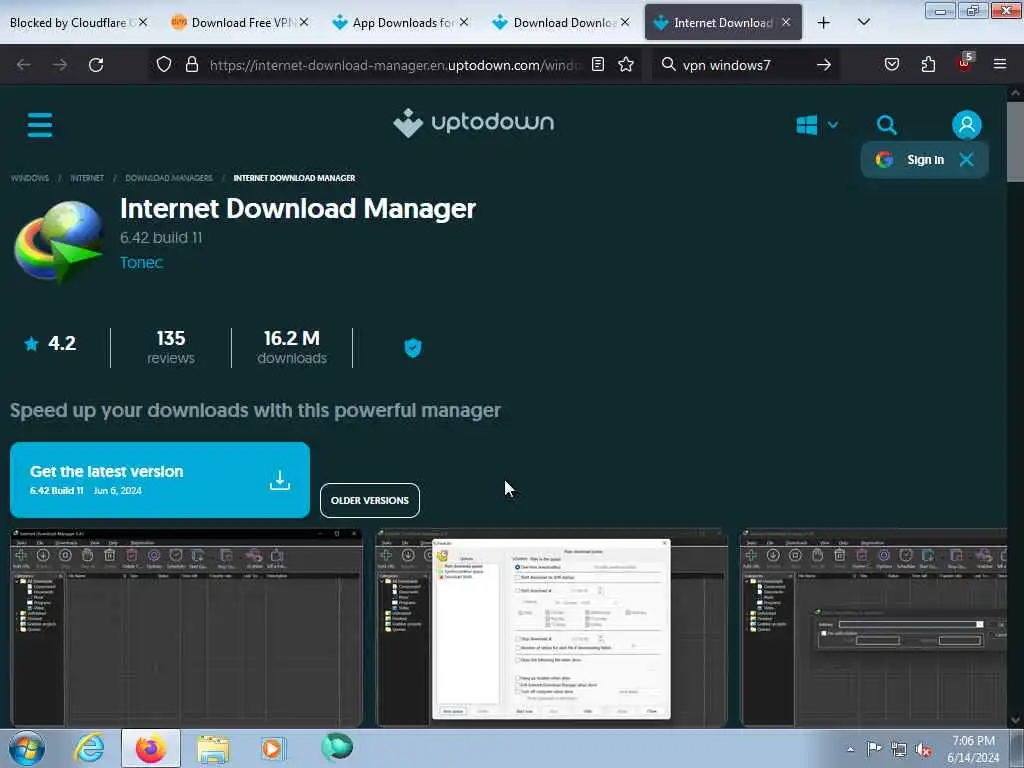Open third IDM screenshot thumbnail

coord(873,628)
